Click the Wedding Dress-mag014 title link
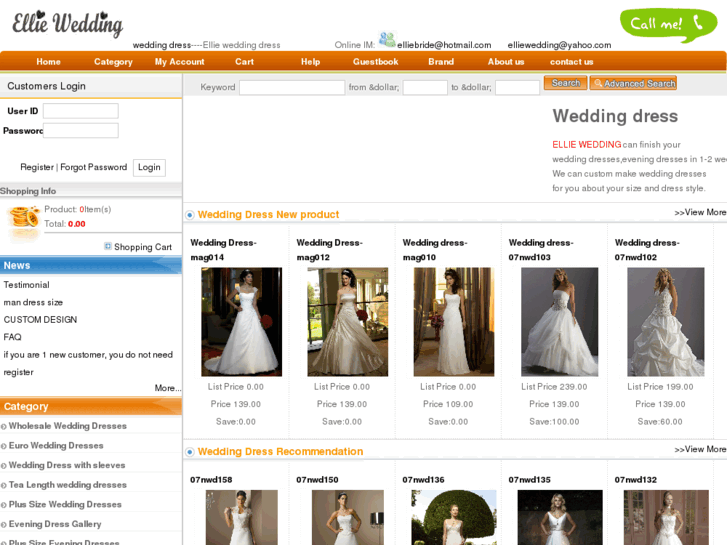This screenshot has width=727, height=545. 223,250
